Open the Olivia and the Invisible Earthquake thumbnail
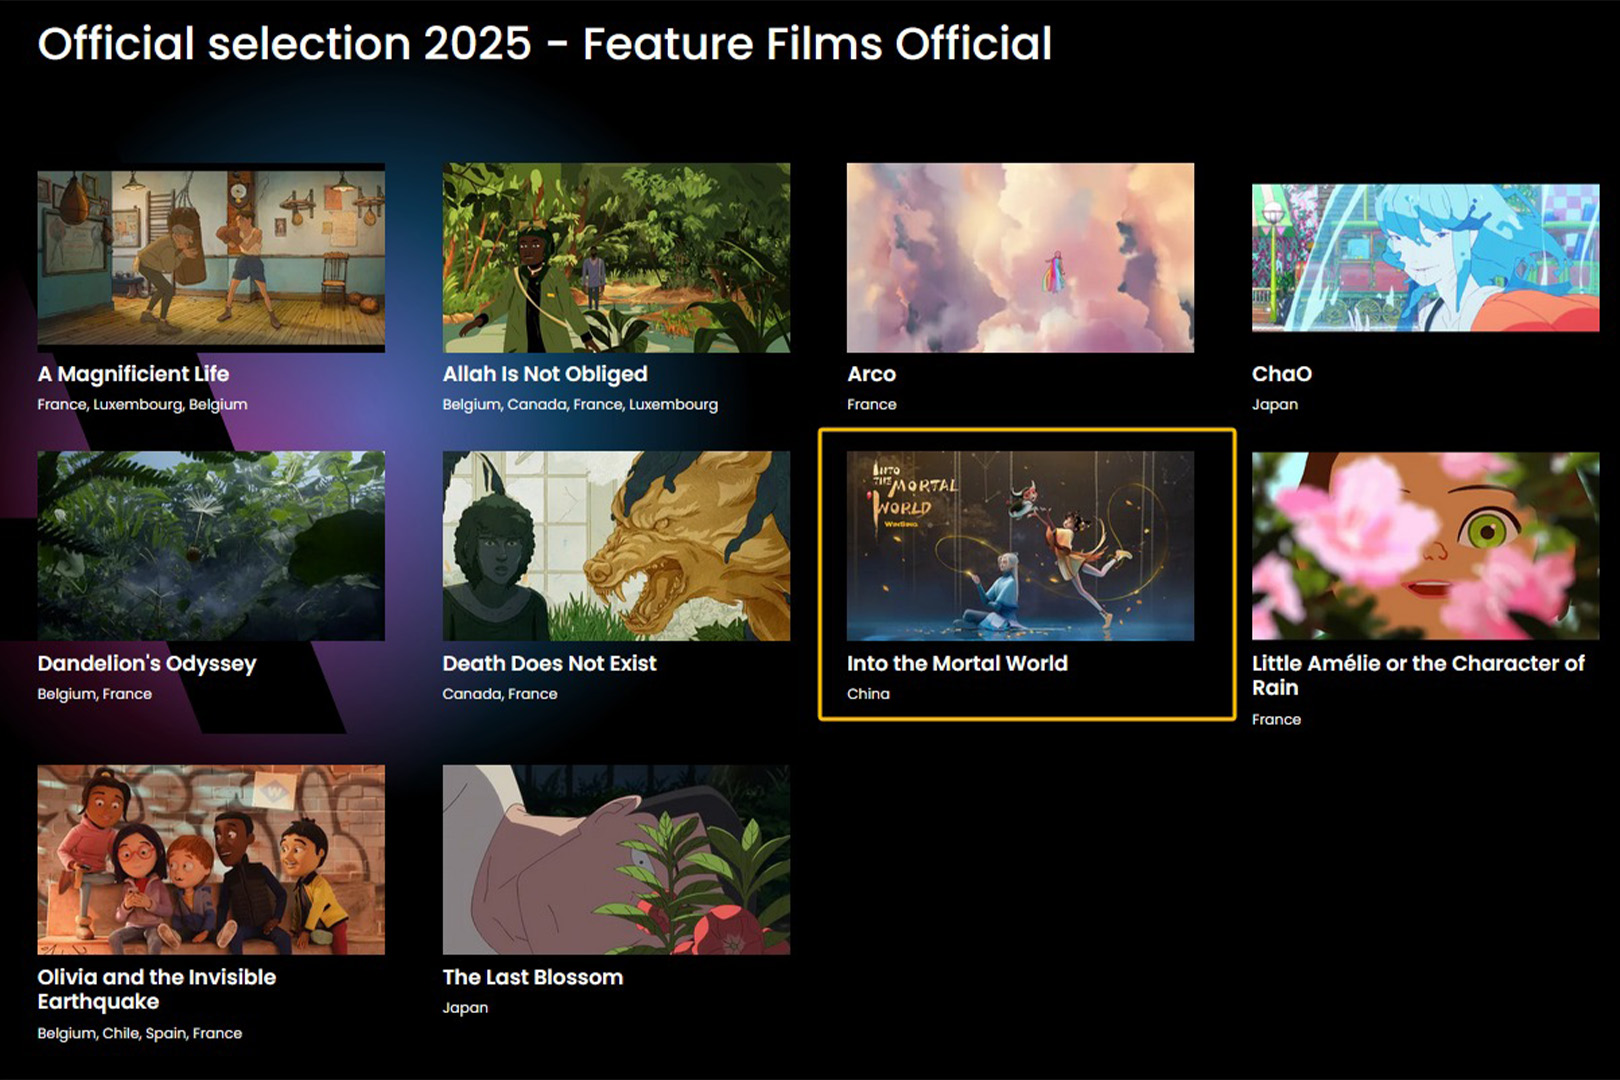This screenshot has height=1080, width=1620. [x=210, y=859]
